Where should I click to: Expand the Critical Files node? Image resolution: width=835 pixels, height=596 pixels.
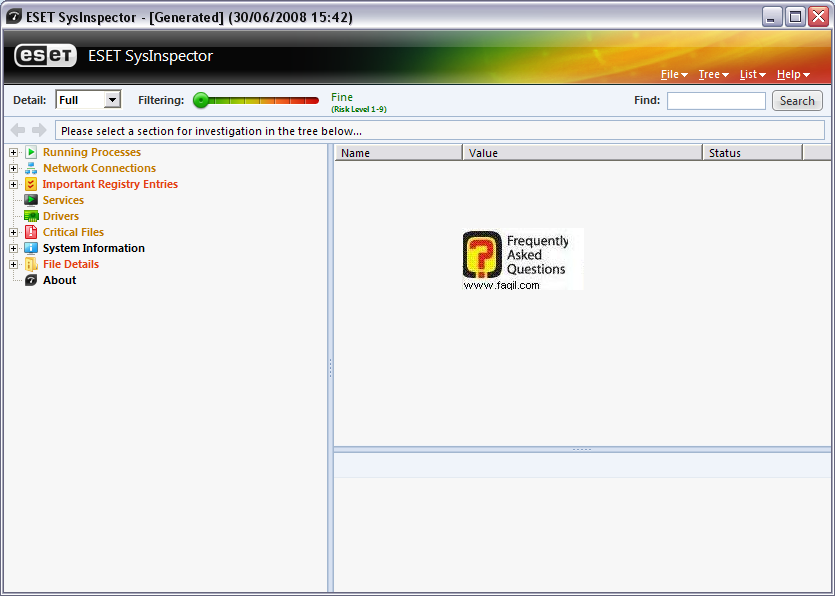pos(13,232)
